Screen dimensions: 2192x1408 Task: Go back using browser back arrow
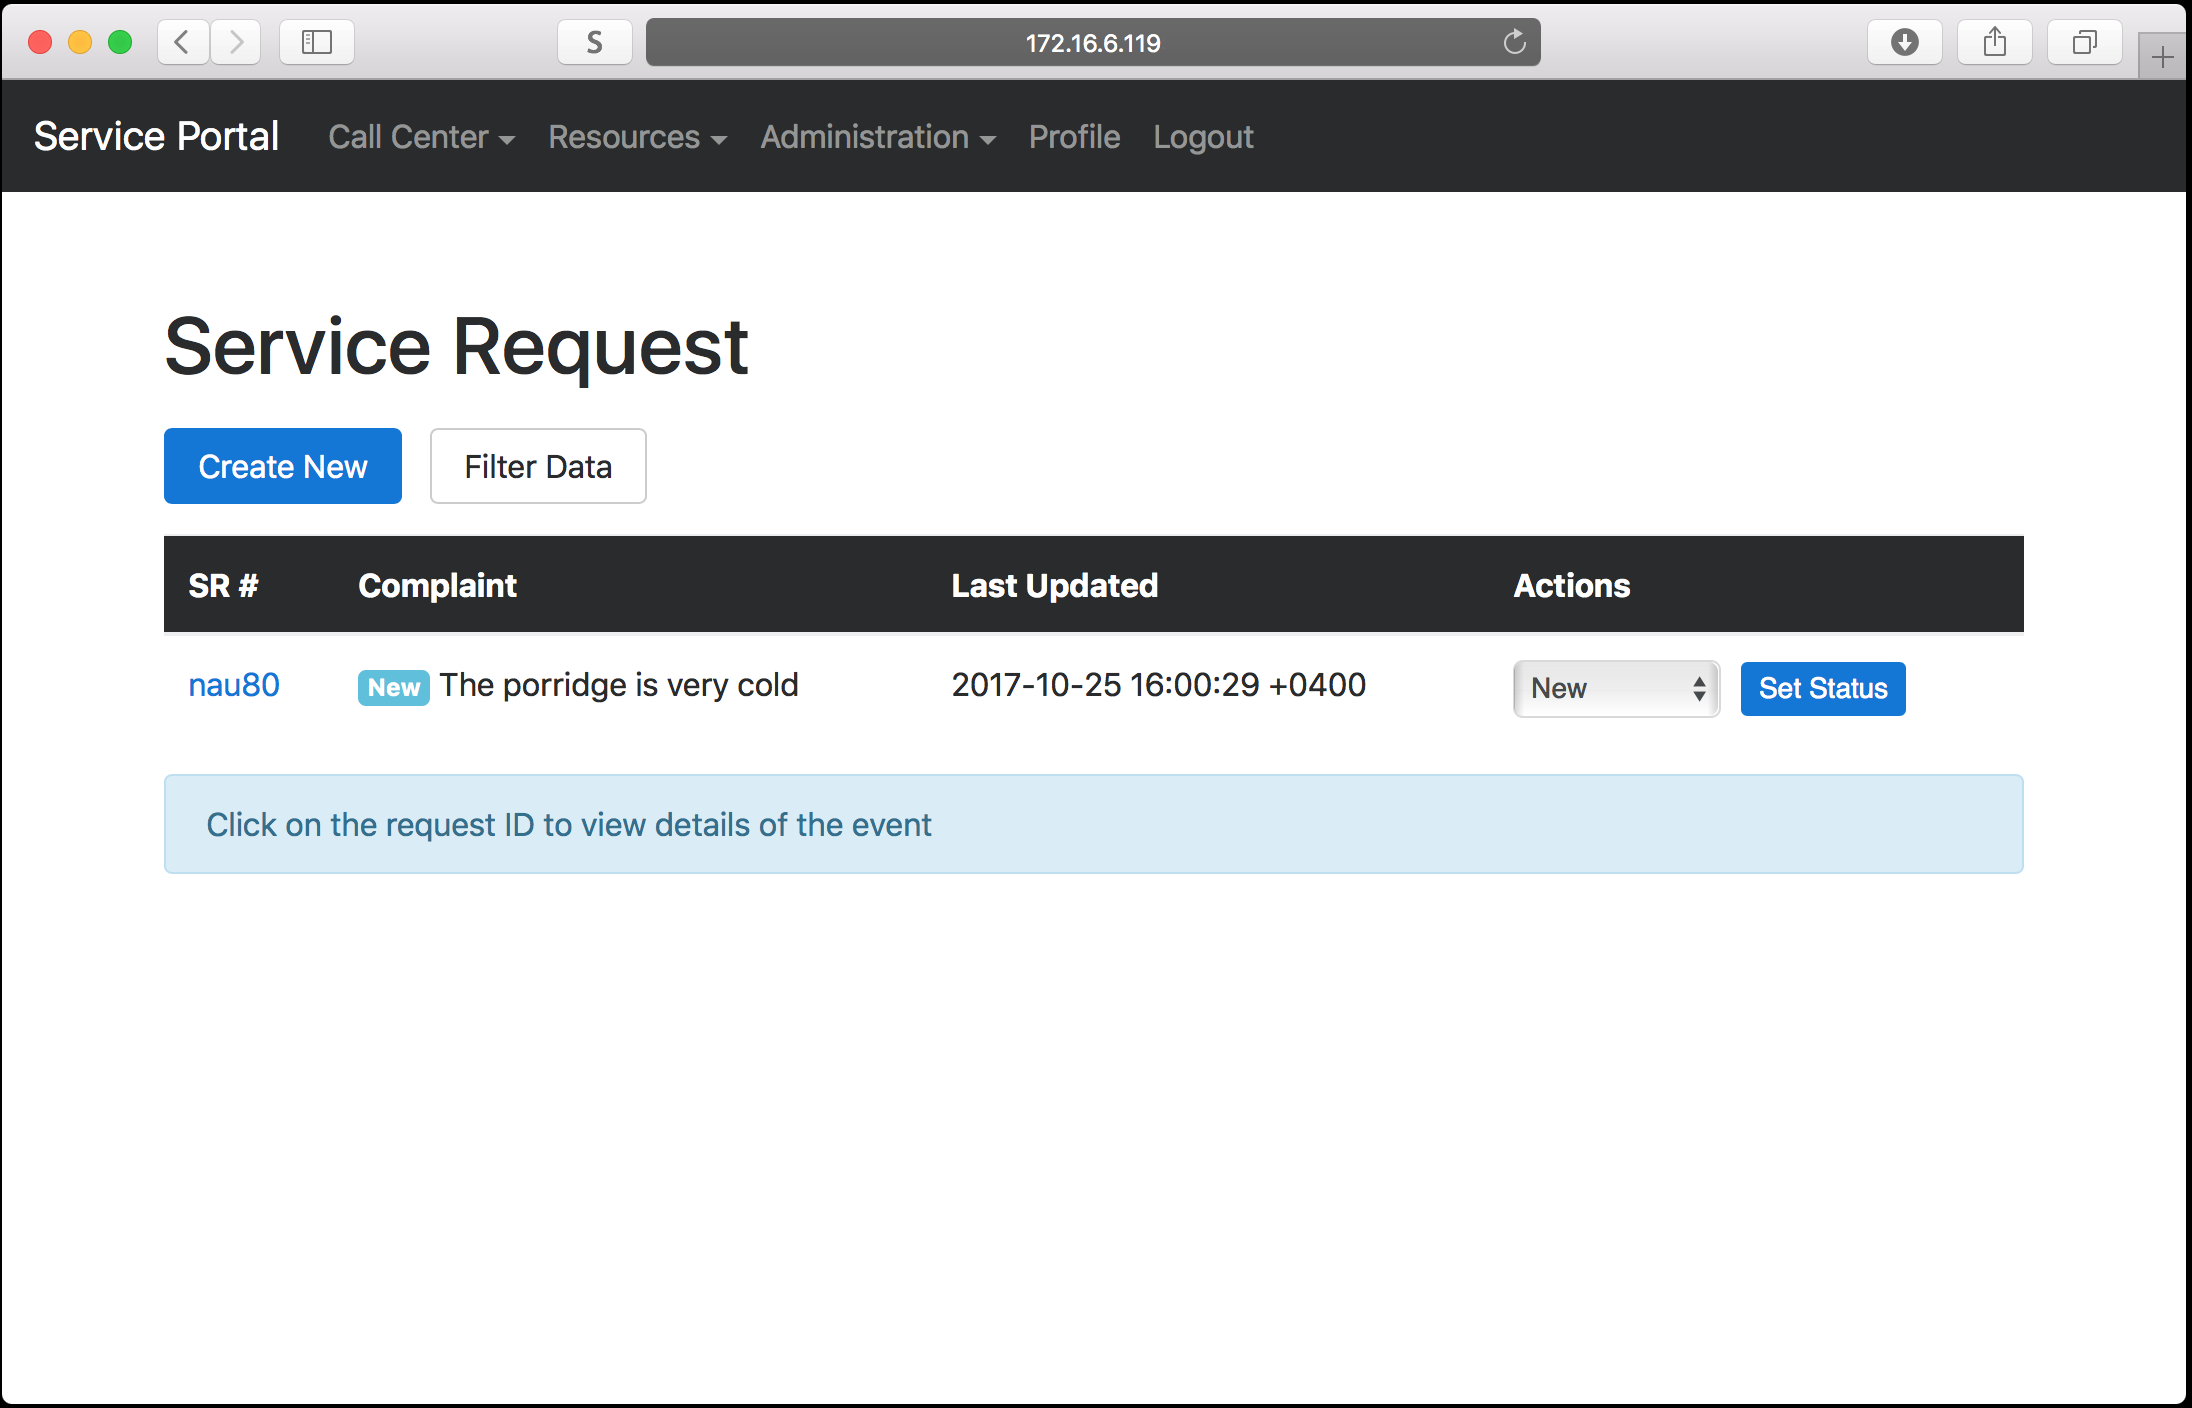tap(182, 42)
